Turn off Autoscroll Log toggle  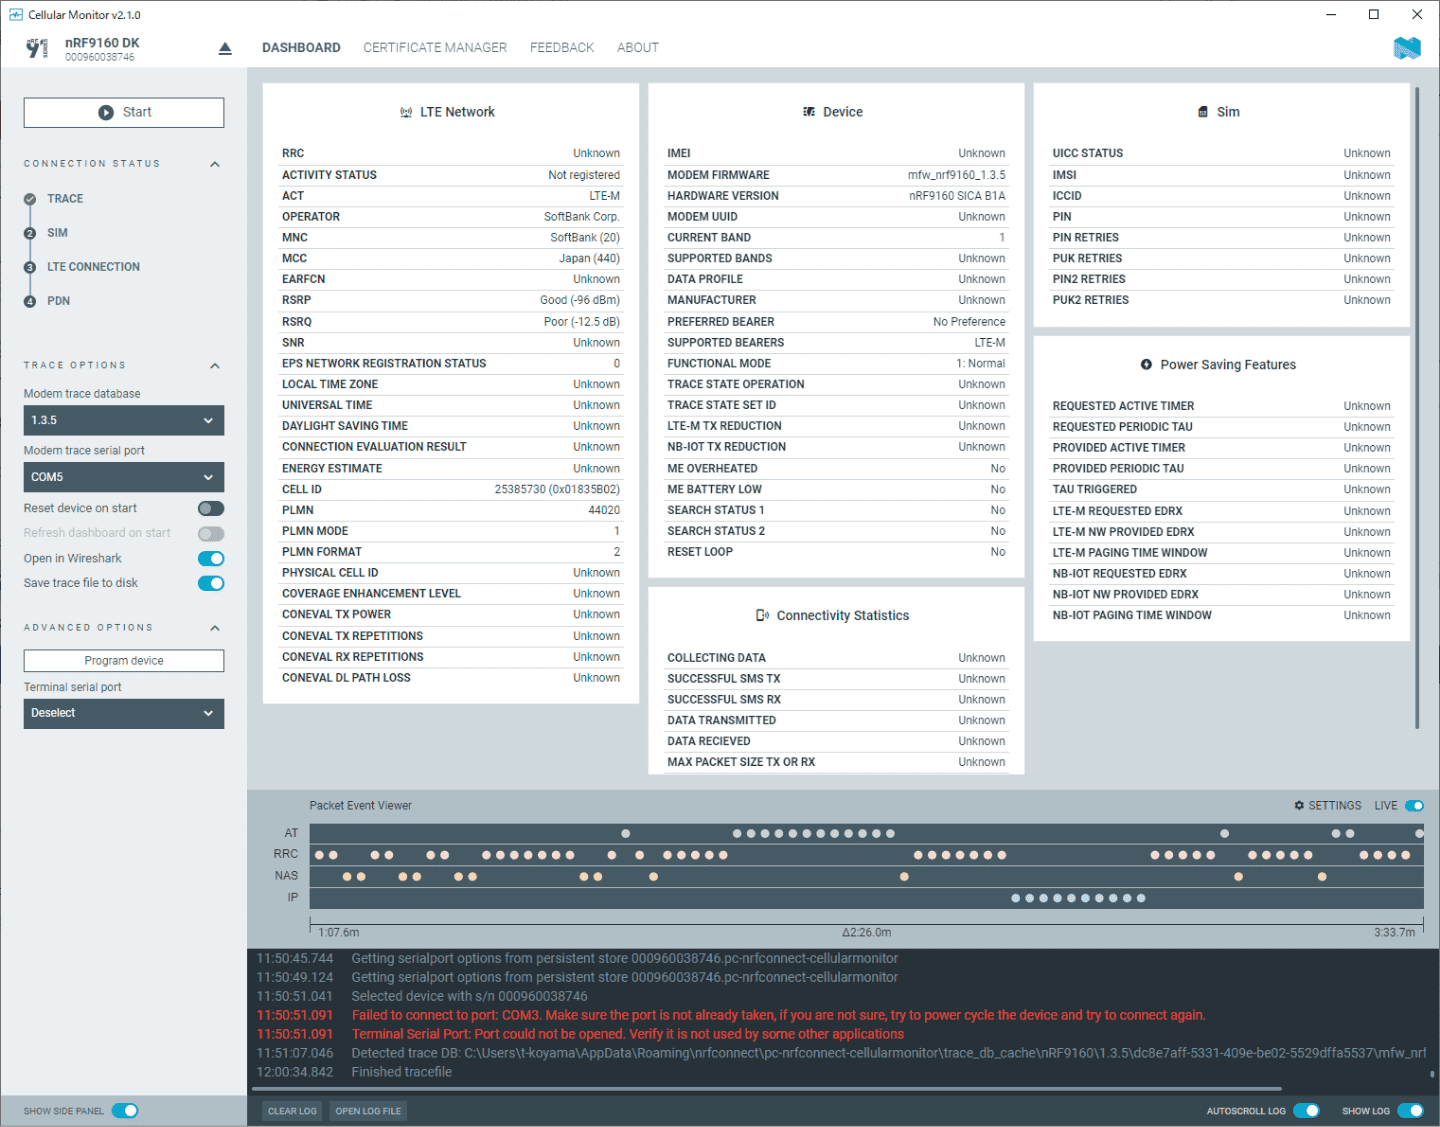point(1306,1111)
